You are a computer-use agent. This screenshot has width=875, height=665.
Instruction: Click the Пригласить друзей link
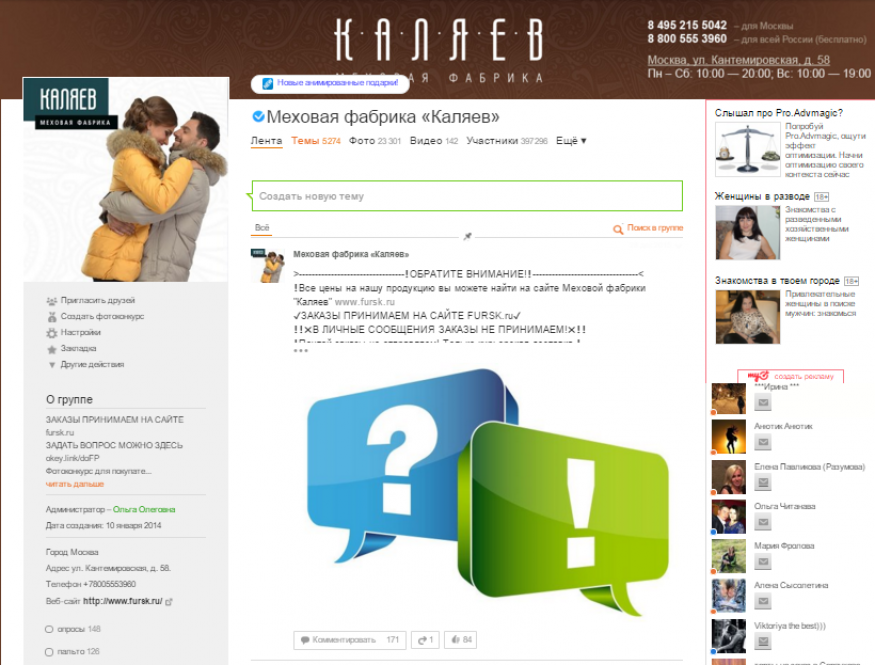tap(98, 300)
